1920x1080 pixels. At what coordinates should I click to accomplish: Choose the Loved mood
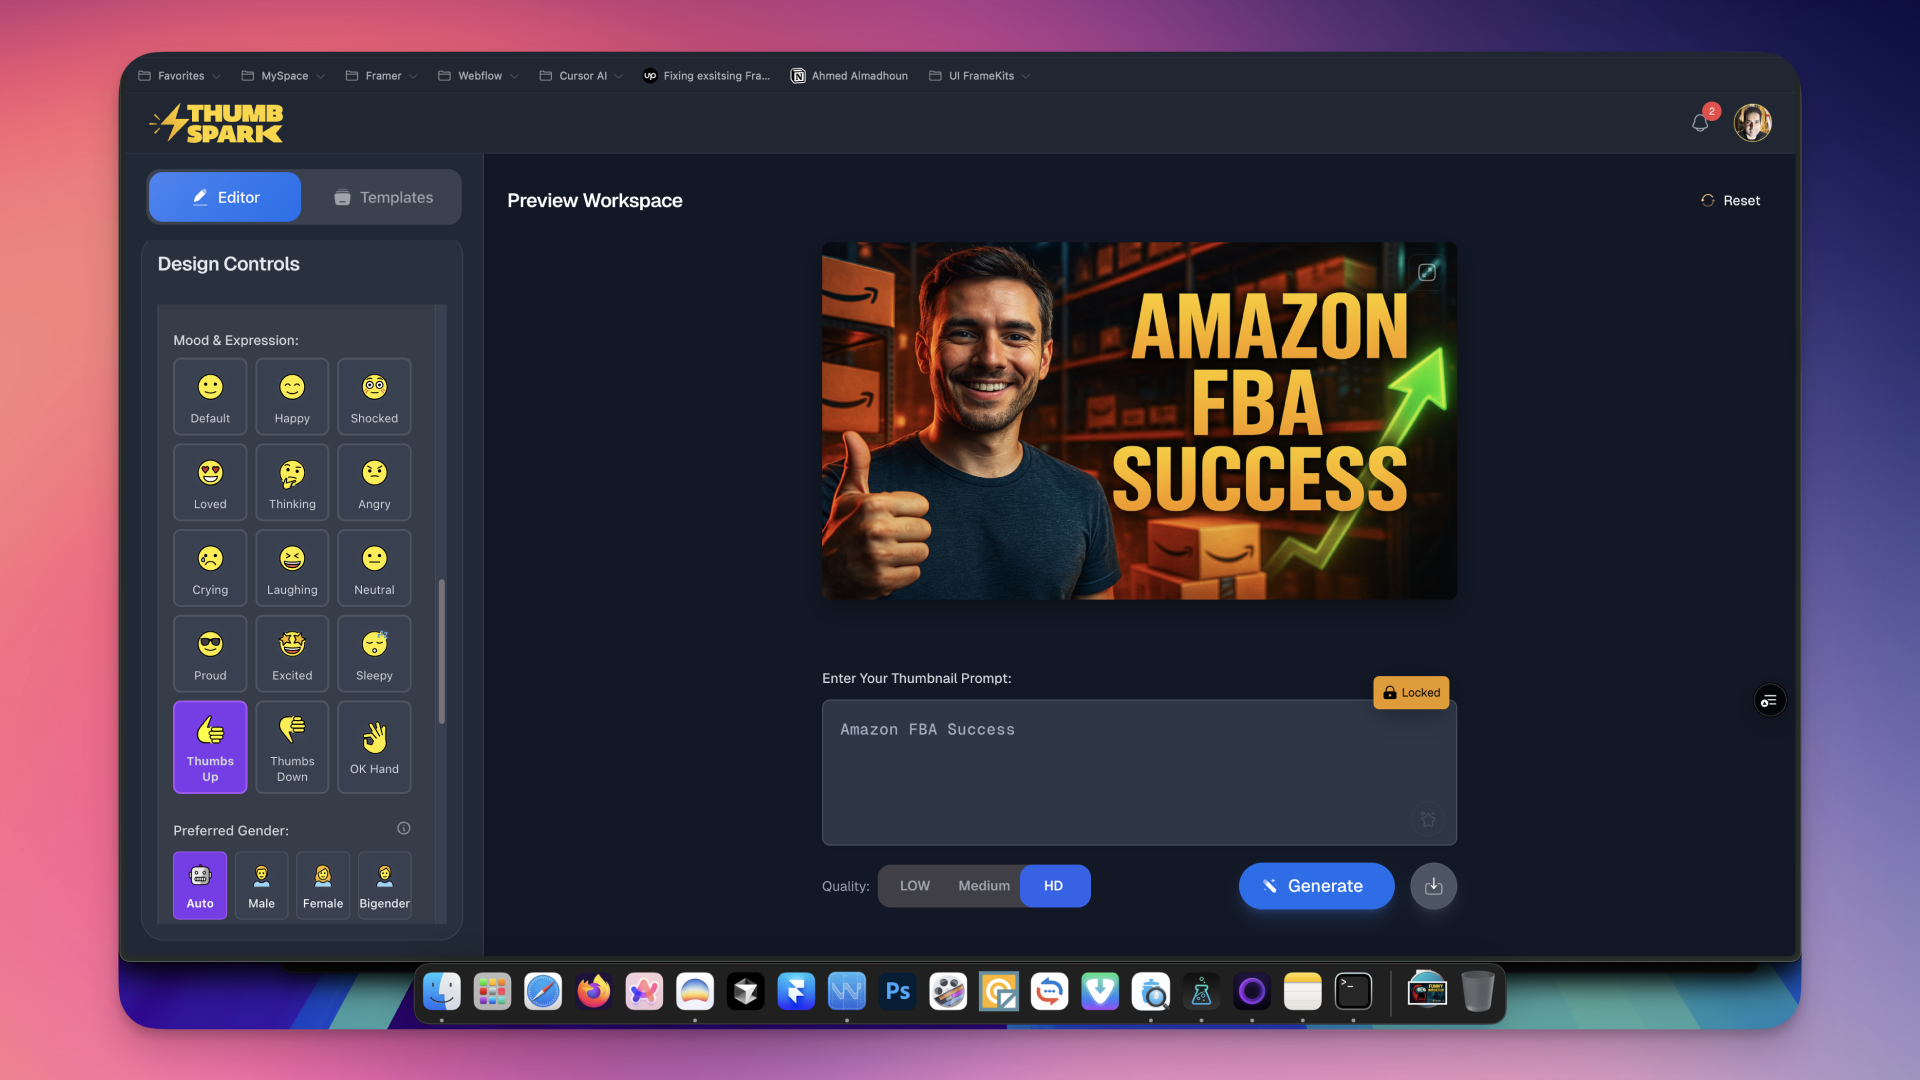point(210,483)
